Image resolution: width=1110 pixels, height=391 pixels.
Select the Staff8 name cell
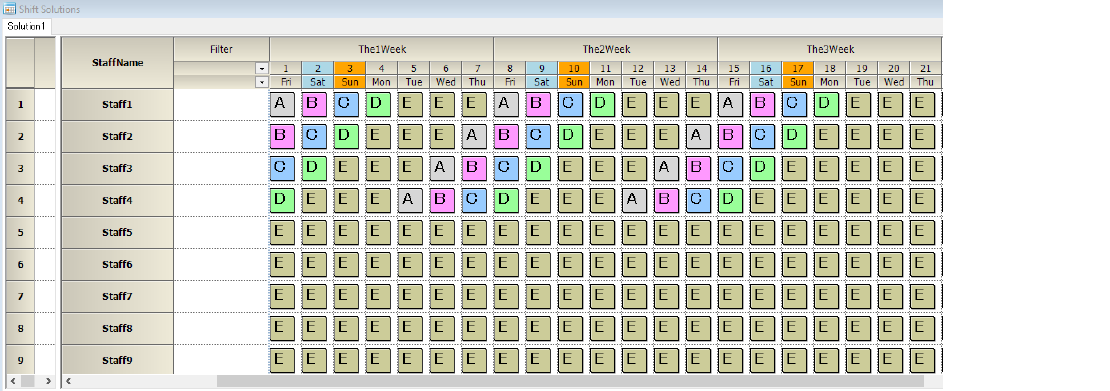118,328
